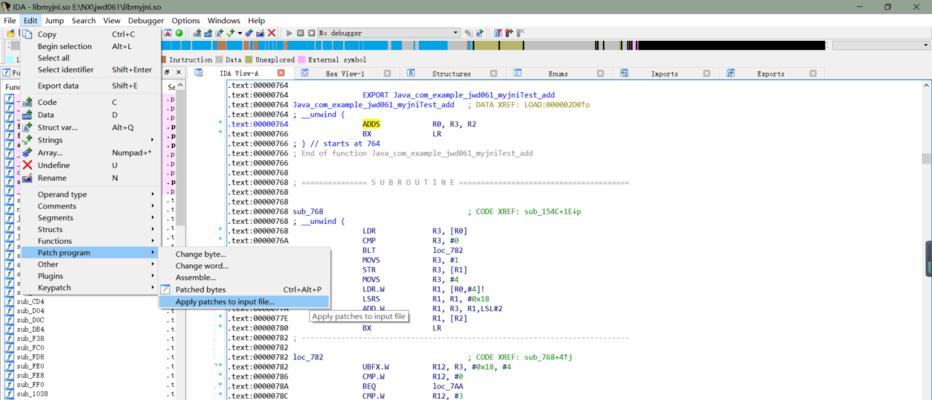The height and width of the screenshot is (400, 932).
Task: Open the Help menu
Action: click(256, 20)
